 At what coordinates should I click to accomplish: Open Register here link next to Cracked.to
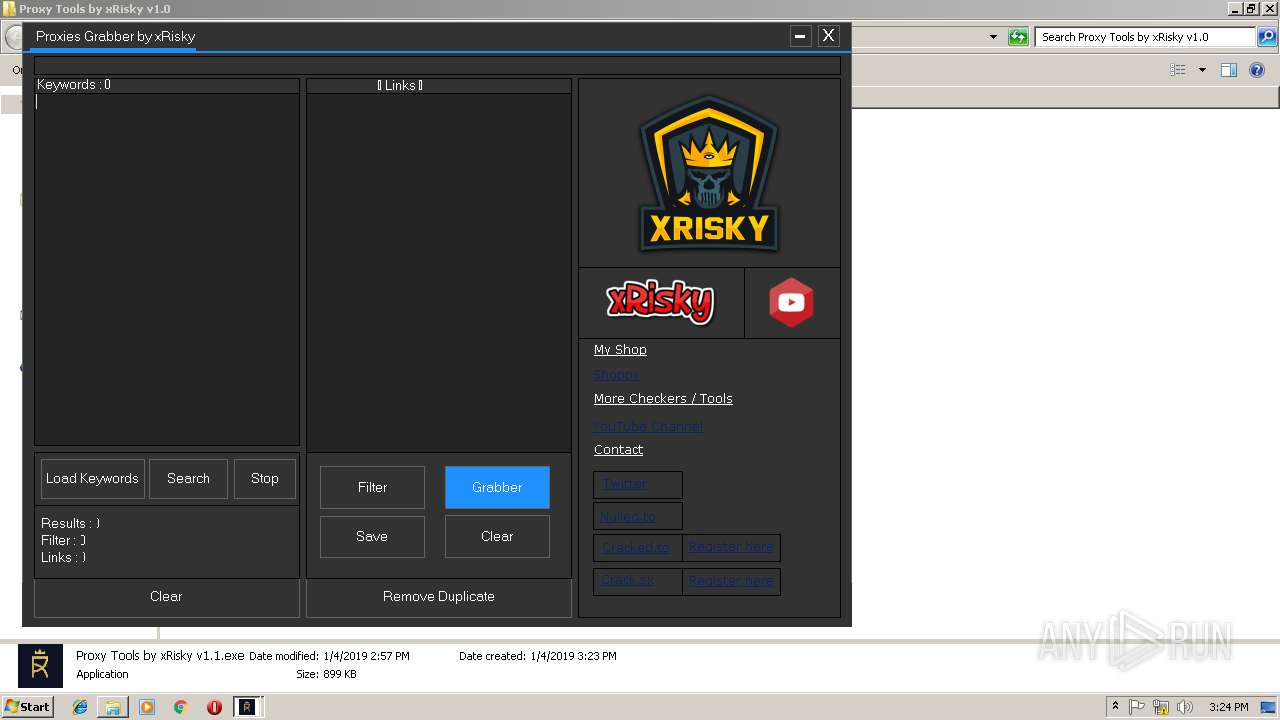click(x=731, y=548)
